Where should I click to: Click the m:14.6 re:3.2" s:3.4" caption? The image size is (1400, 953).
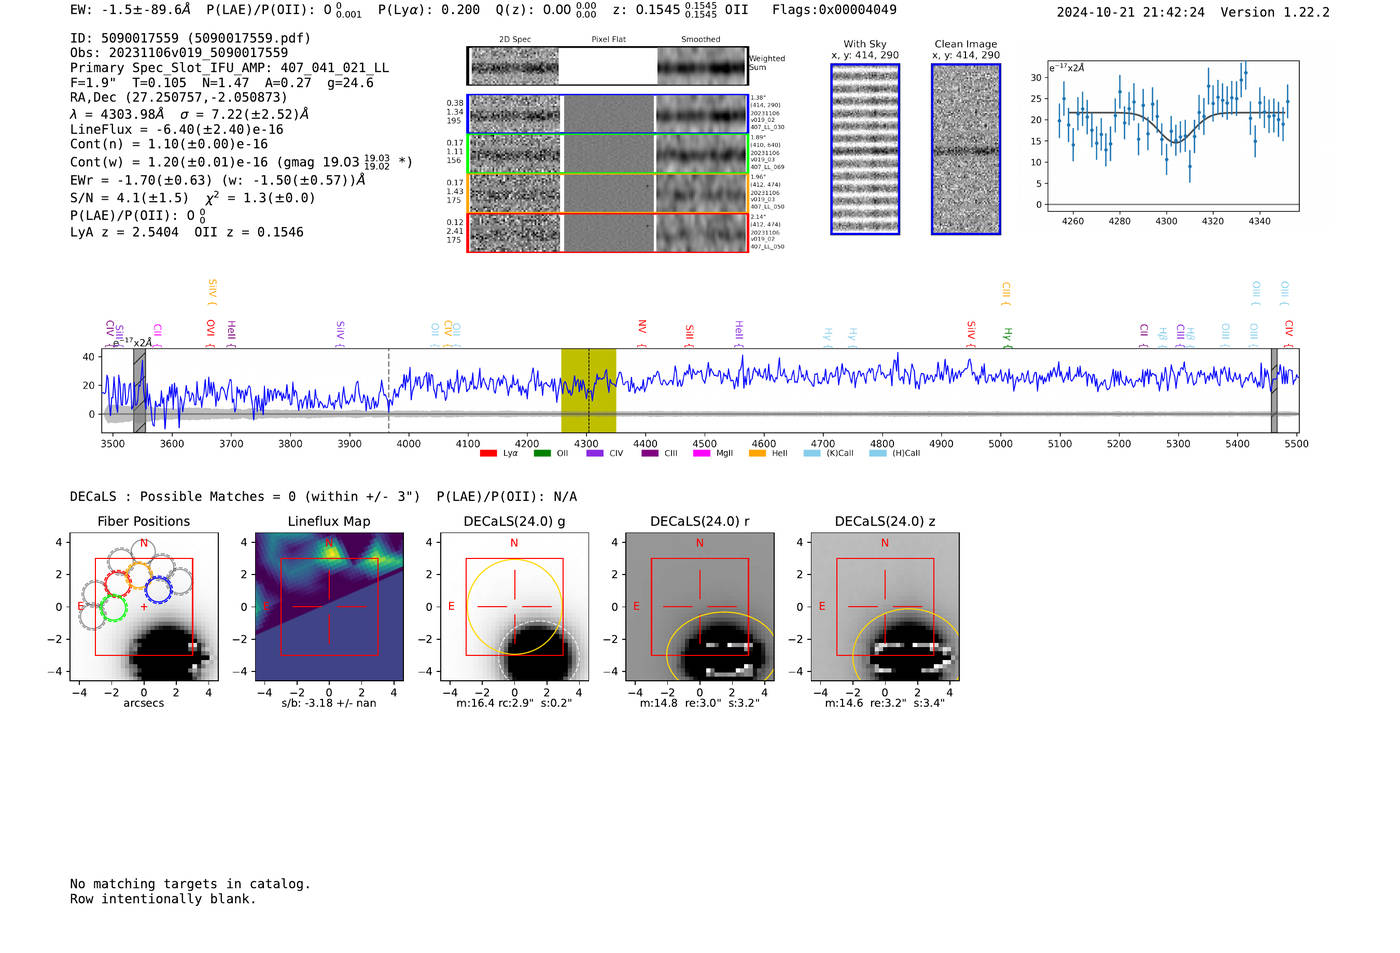tap(885, 703)
